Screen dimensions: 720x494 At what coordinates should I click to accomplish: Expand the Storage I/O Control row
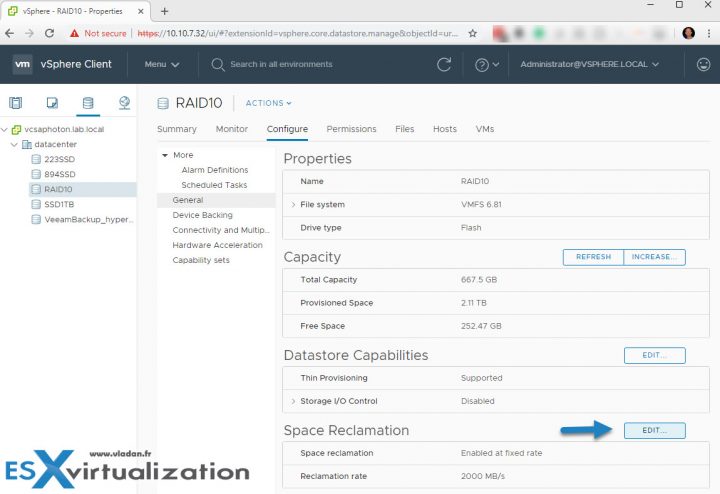tap(293, 401)
